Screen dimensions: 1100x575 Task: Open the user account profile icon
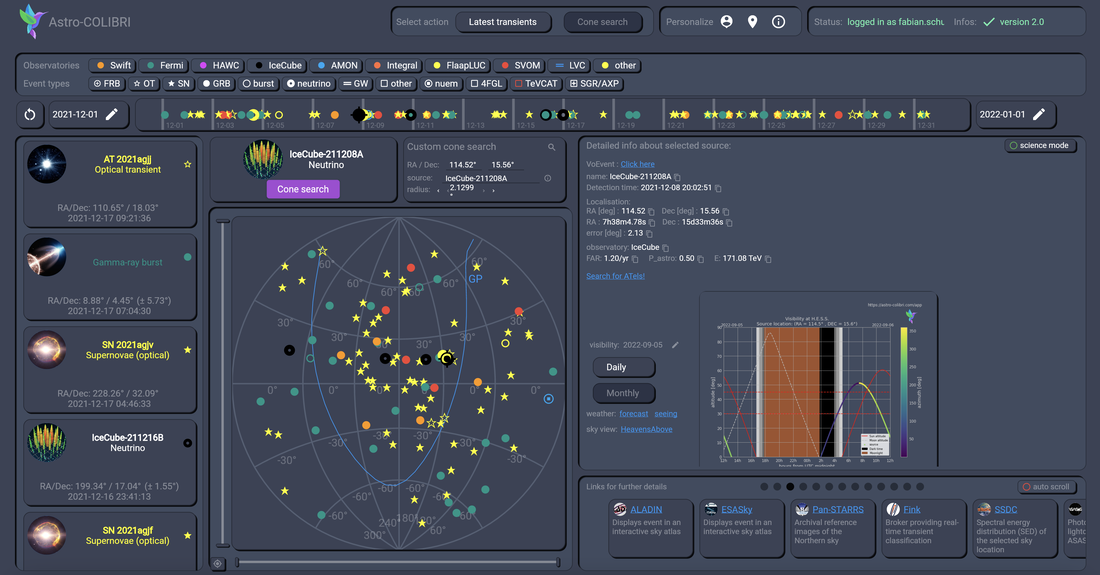coord(727,22)
